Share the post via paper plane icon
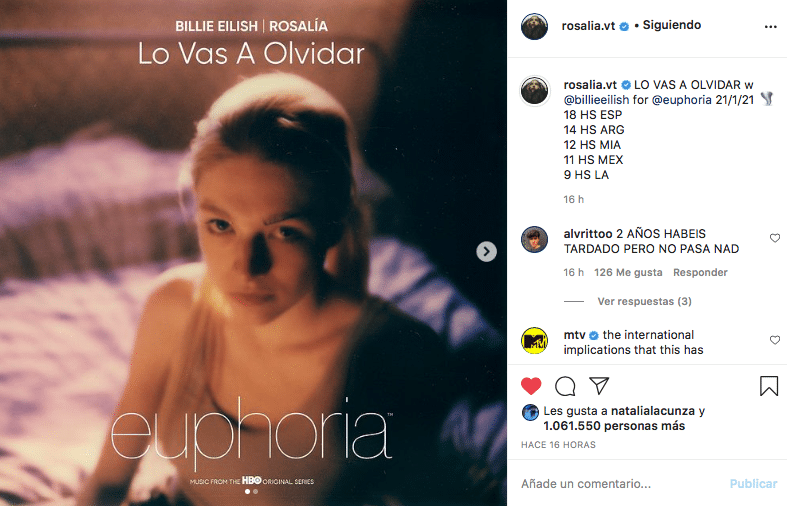 point(599,386)
